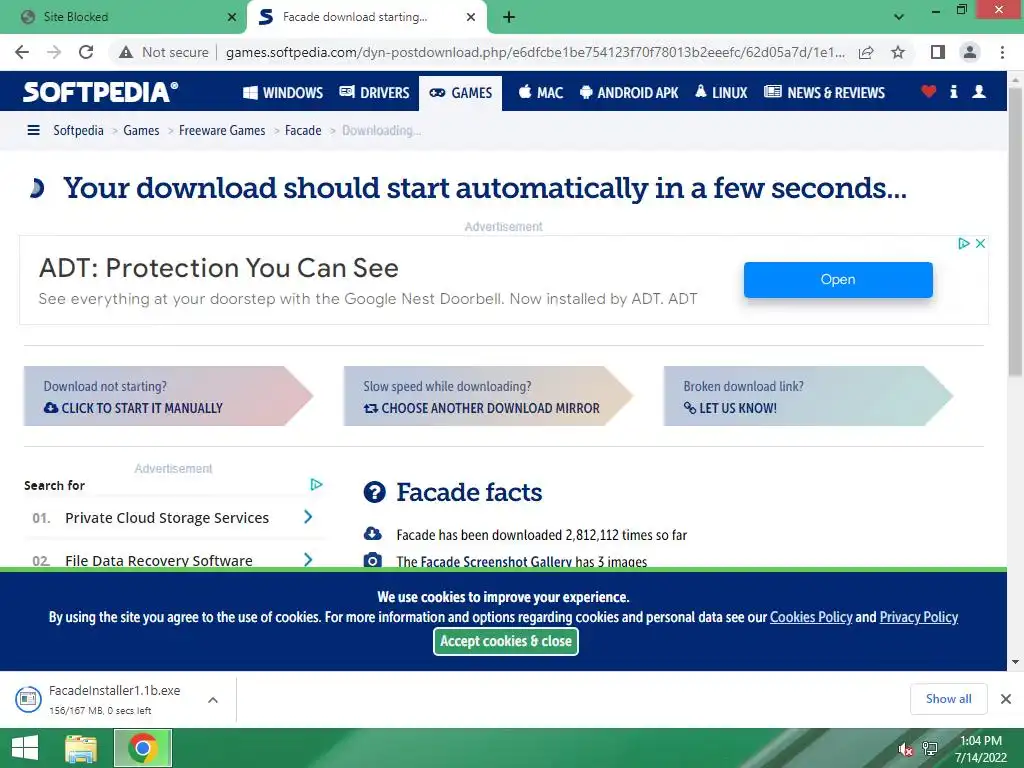Click the Softpedia logo

[100, 91]
